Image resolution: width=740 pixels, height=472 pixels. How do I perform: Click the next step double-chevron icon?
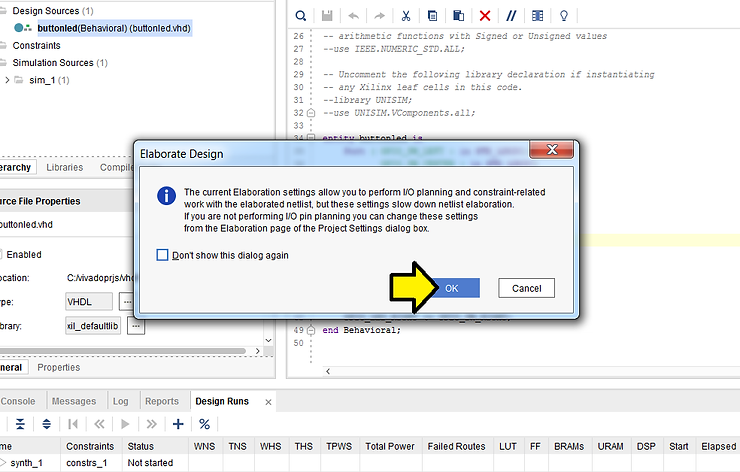point(151,424)
